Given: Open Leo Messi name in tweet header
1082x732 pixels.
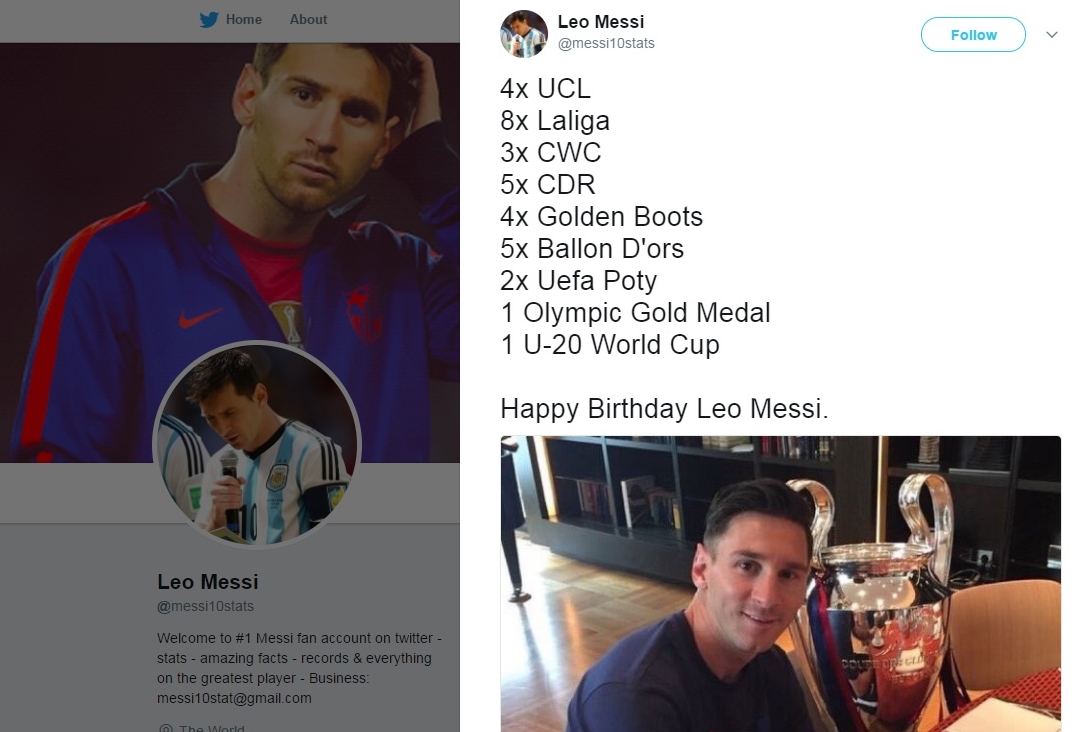Looking at the screenshot, I should [600, 22].
